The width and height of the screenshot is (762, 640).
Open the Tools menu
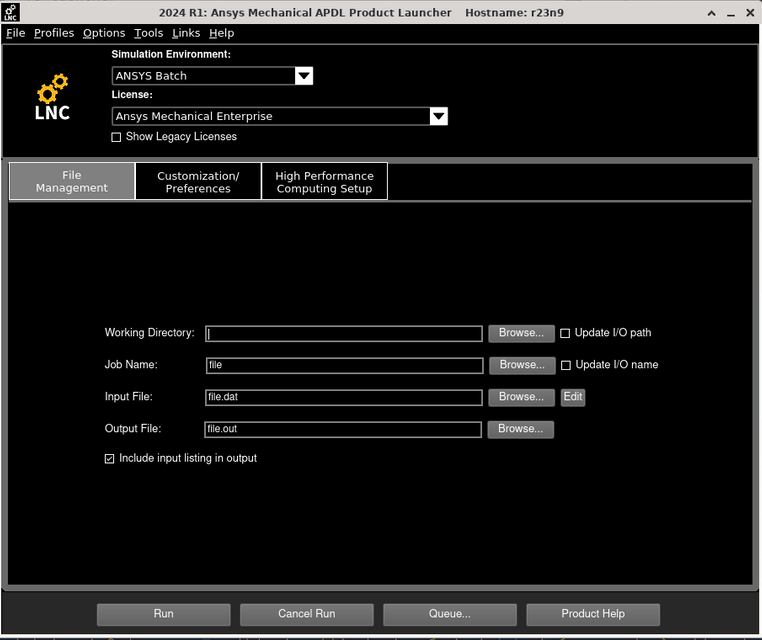point(148,33)
